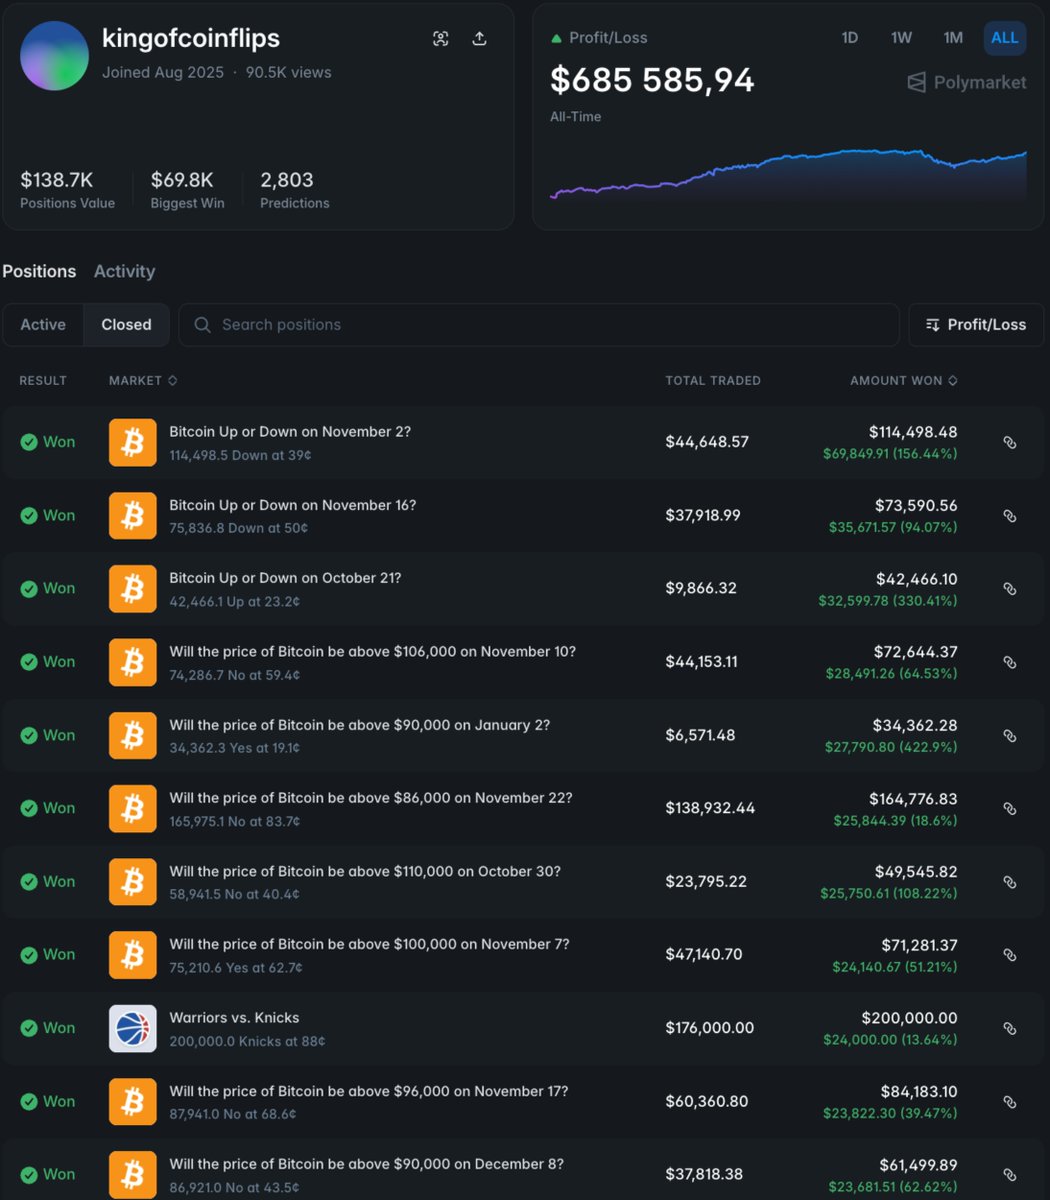
Task: Open 'Bitcoin Up or Down on November 2?' market
Action: tap(290, 432)
